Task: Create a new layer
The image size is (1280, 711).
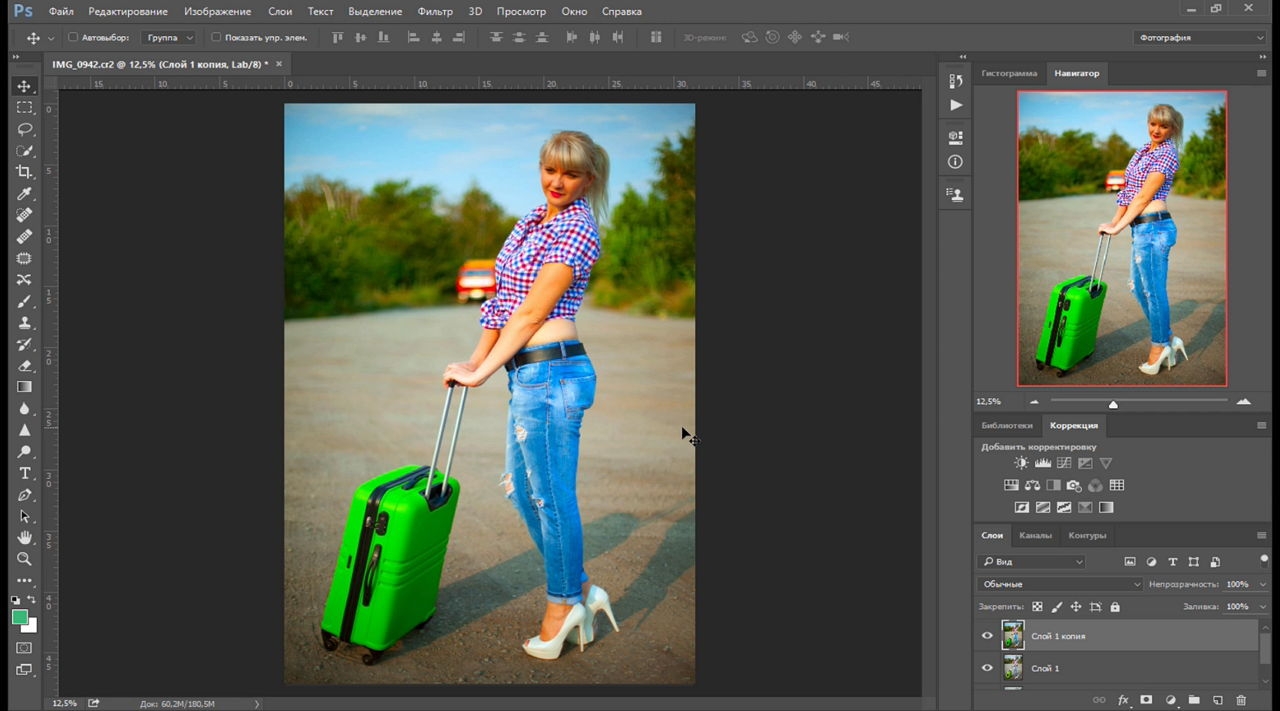Action: (1217, 700)
